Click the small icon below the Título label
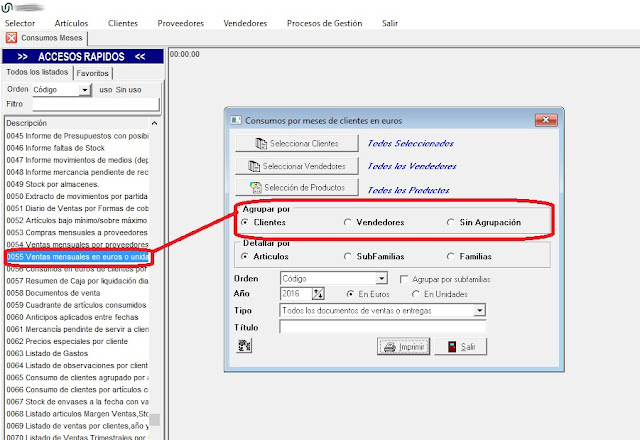The height and width of the screenshot is (440, 640). coord(244,346)
